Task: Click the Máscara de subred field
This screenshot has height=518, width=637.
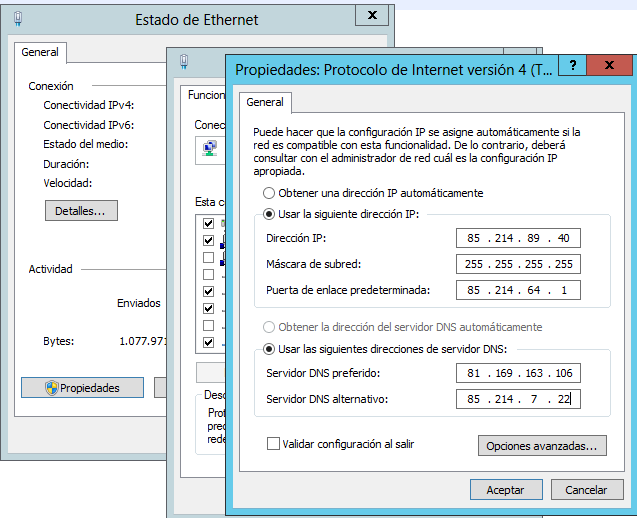Action: click(x=518, y=264)
